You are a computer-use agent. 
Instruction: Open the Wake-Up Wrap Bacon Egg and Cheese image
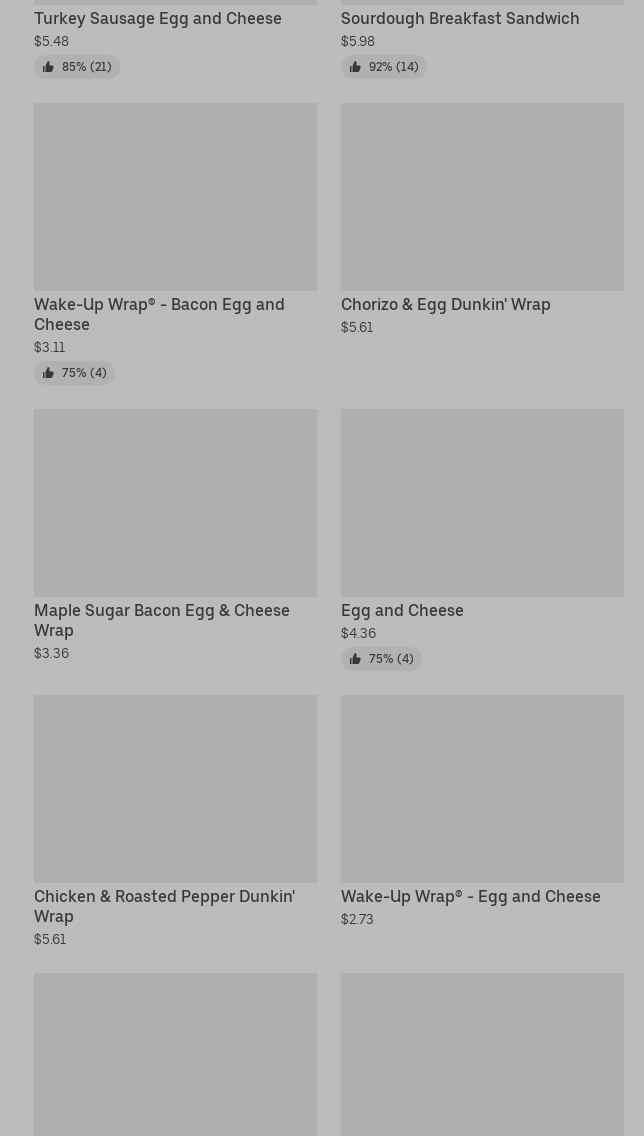click(x=175, y=197)
